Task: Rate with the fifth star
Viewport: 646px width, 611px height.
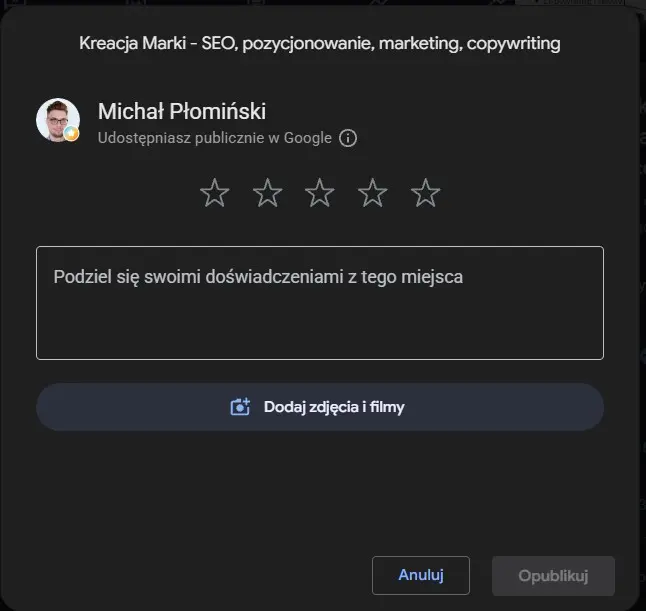Action: click(425, 193)
